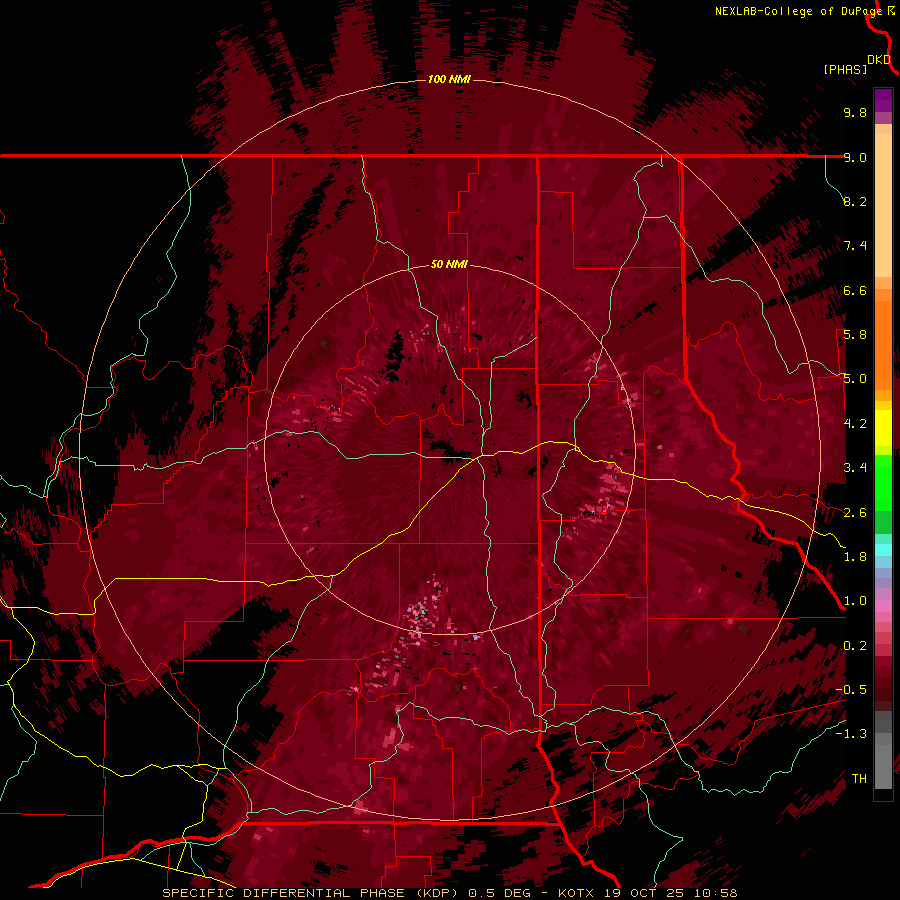Image resolution: width=900 pixels, height=900 pixels.
Task: Click the -0.5 scale value
Action: pyautogui.click(x=851, y=690)
